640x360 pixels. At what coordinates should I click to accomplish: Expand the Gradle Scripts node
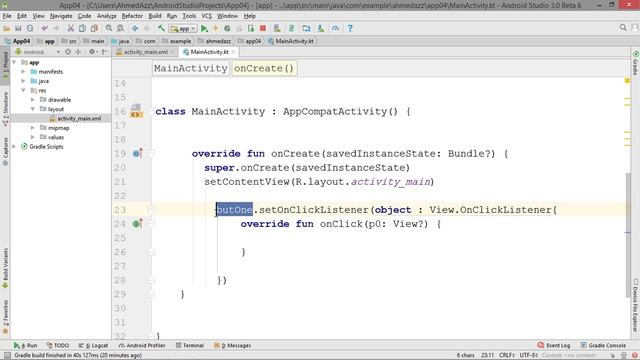coord(15,147)
